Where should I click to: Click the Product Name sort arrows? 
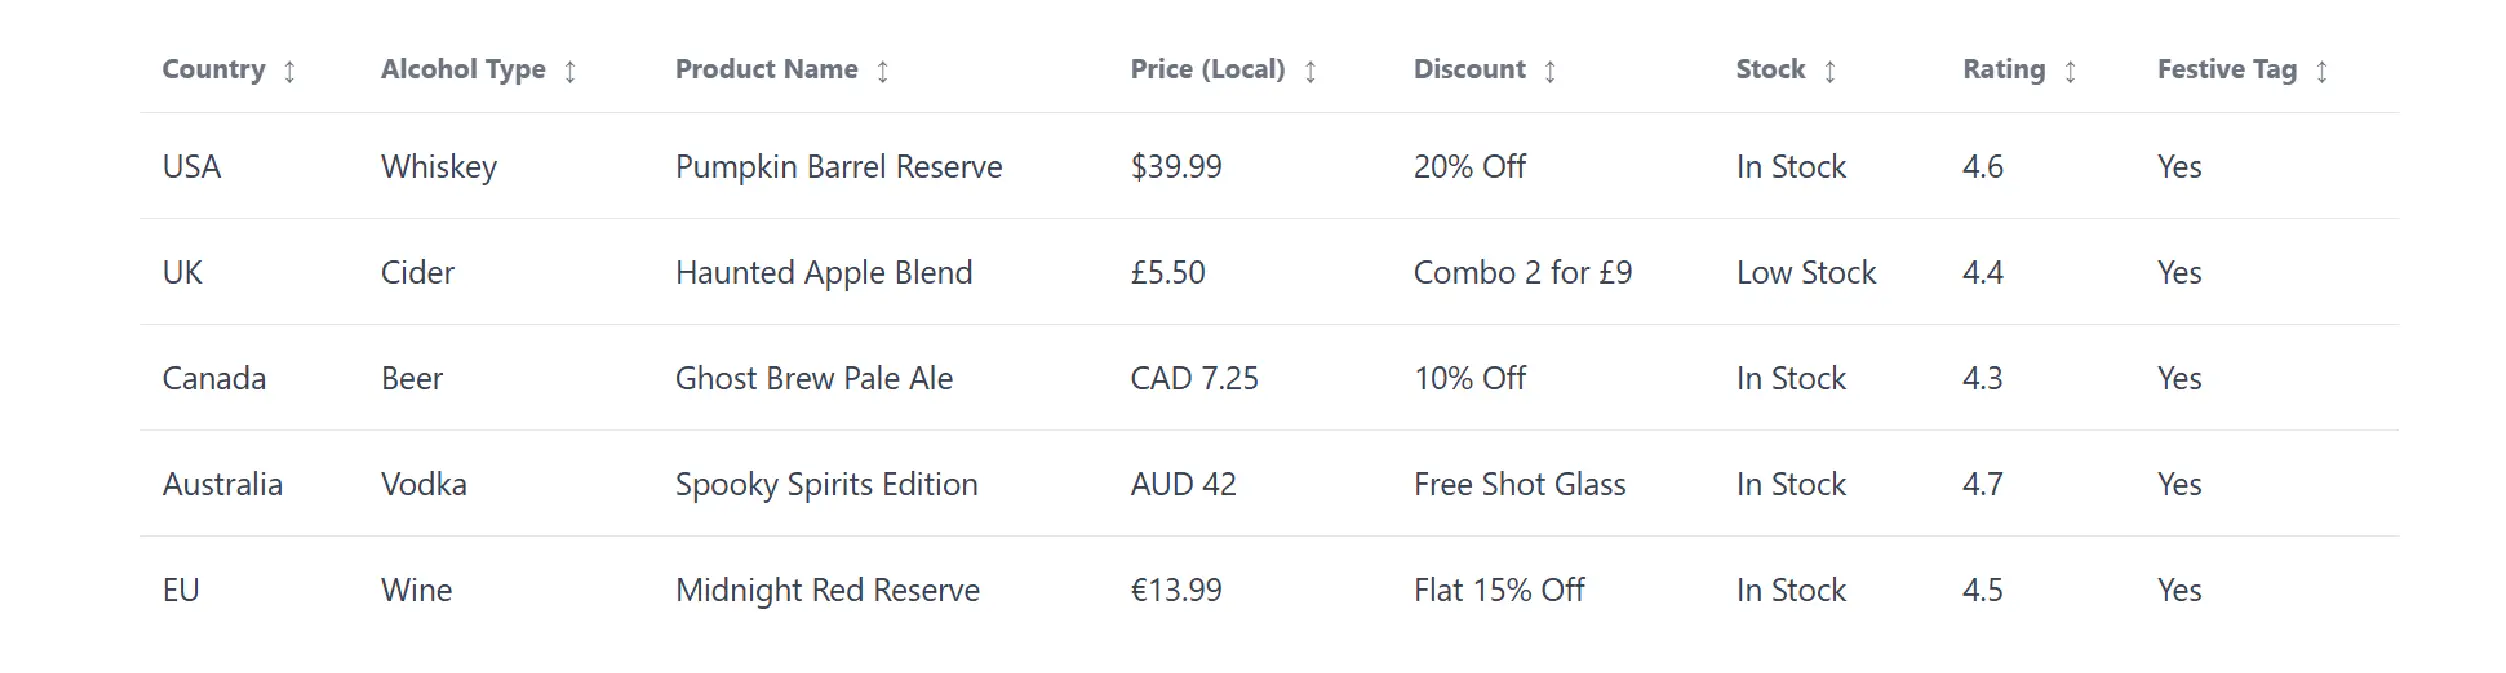tap(882, 71)
